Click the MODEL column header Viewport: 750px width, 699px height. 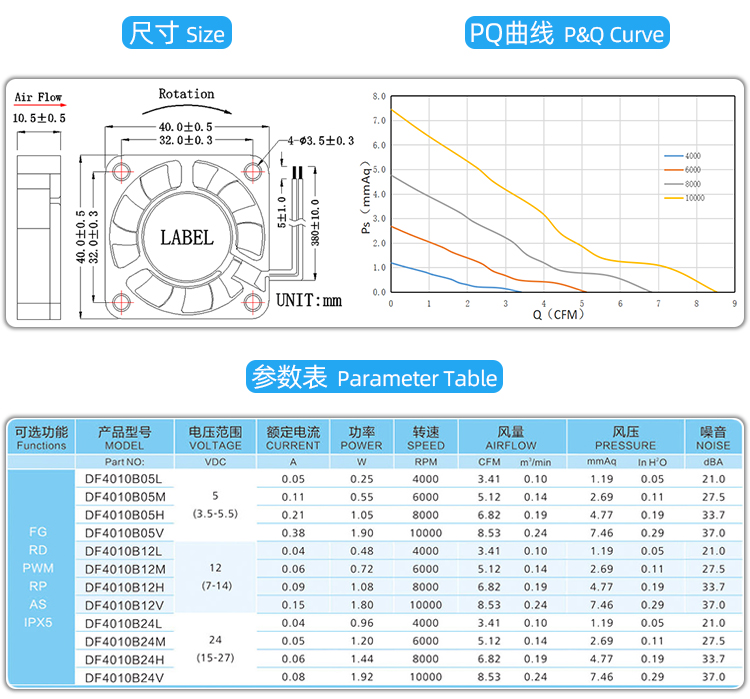(124, 439)
